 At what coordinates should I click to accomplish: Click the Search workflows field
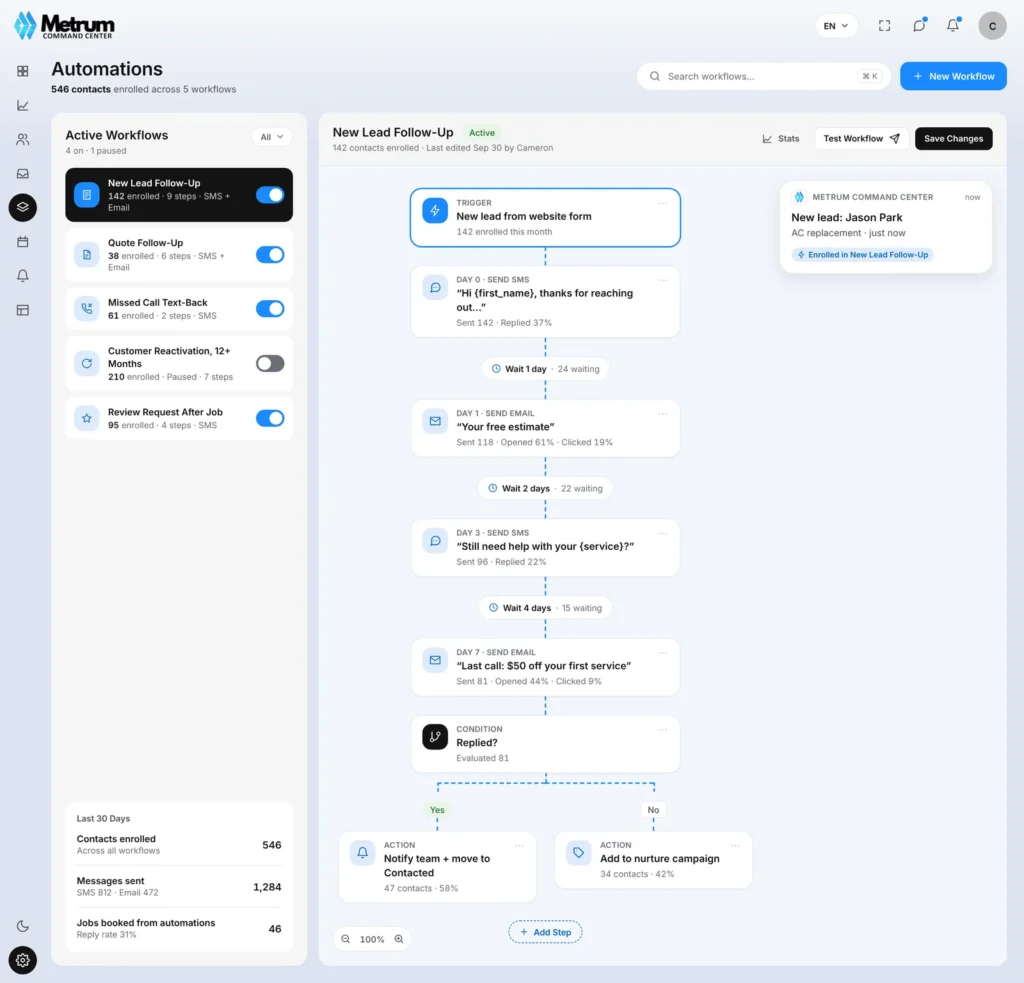[763, 76]
